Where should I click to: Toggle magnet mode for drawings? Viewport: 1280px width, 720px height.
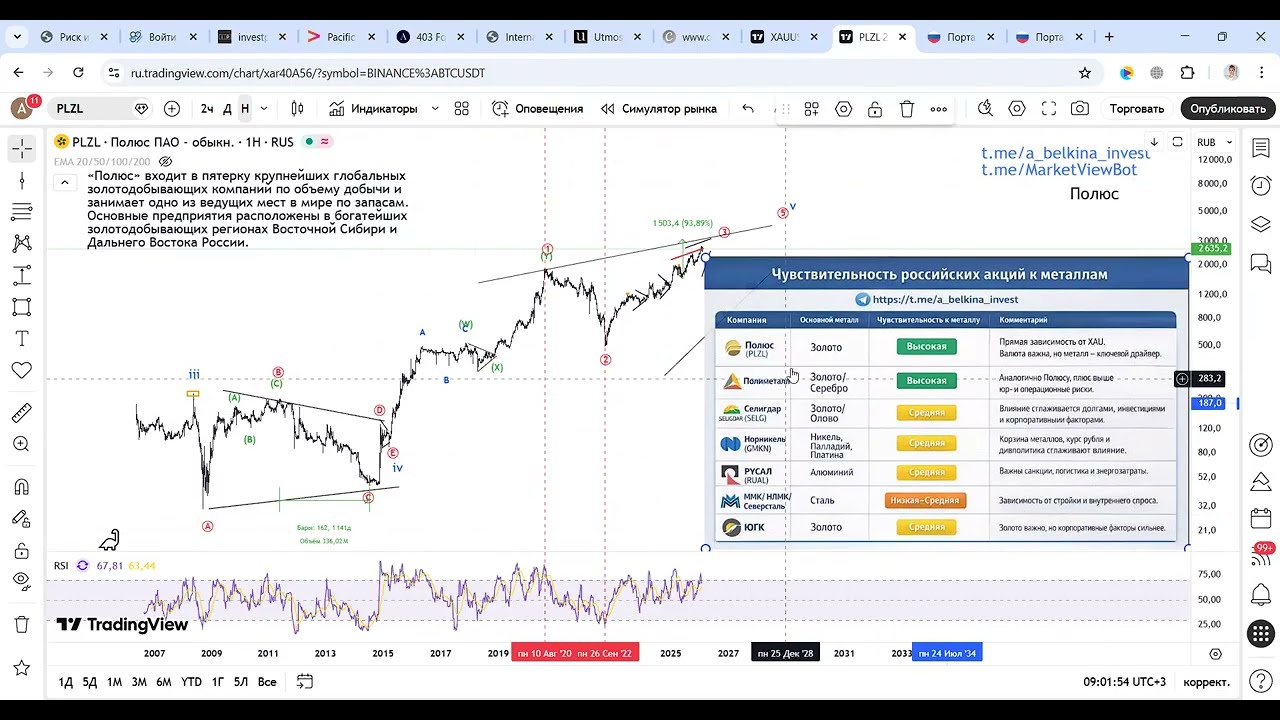coord(22,487)
